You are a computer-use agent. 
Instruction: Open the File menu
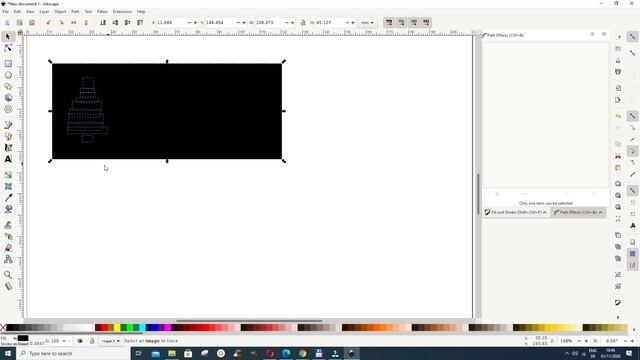(x=5, y=11)
